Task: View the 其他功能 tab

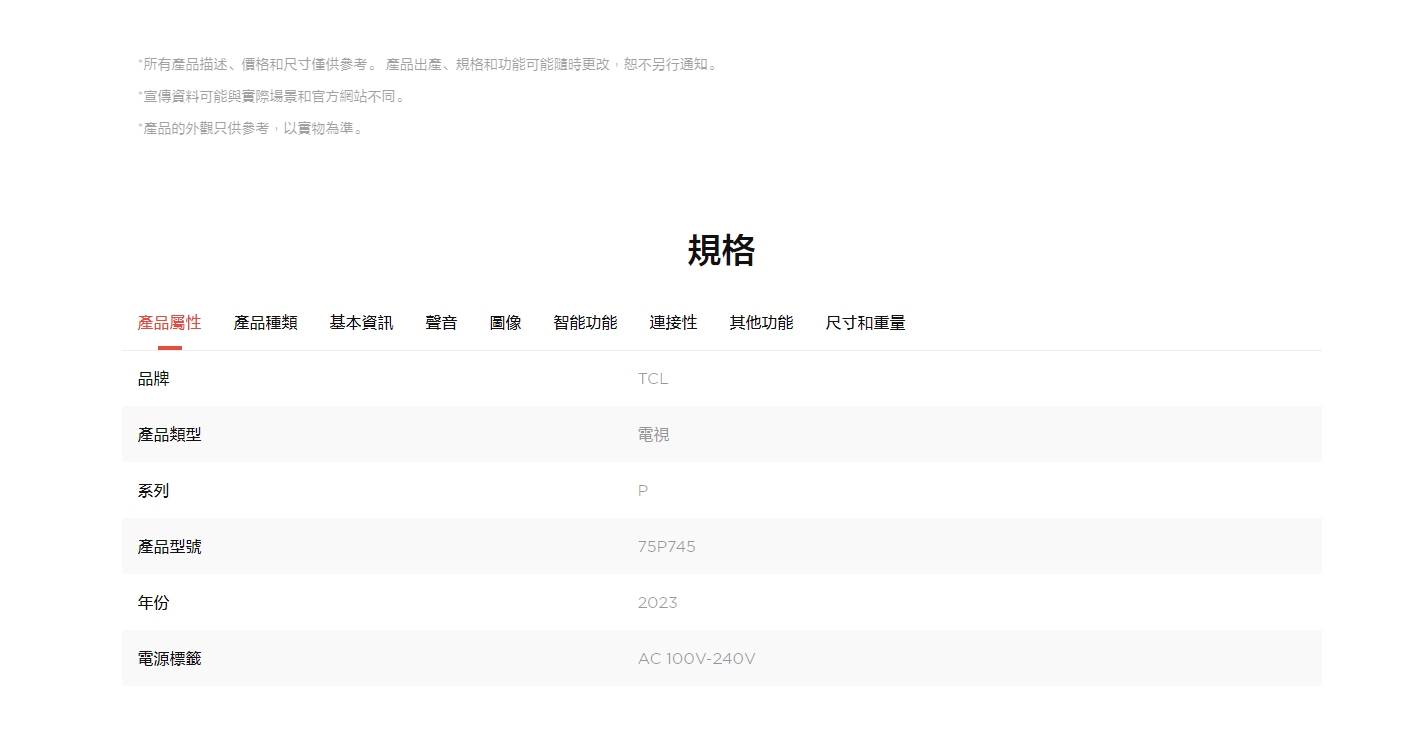Action: click(x=761, y=323)
